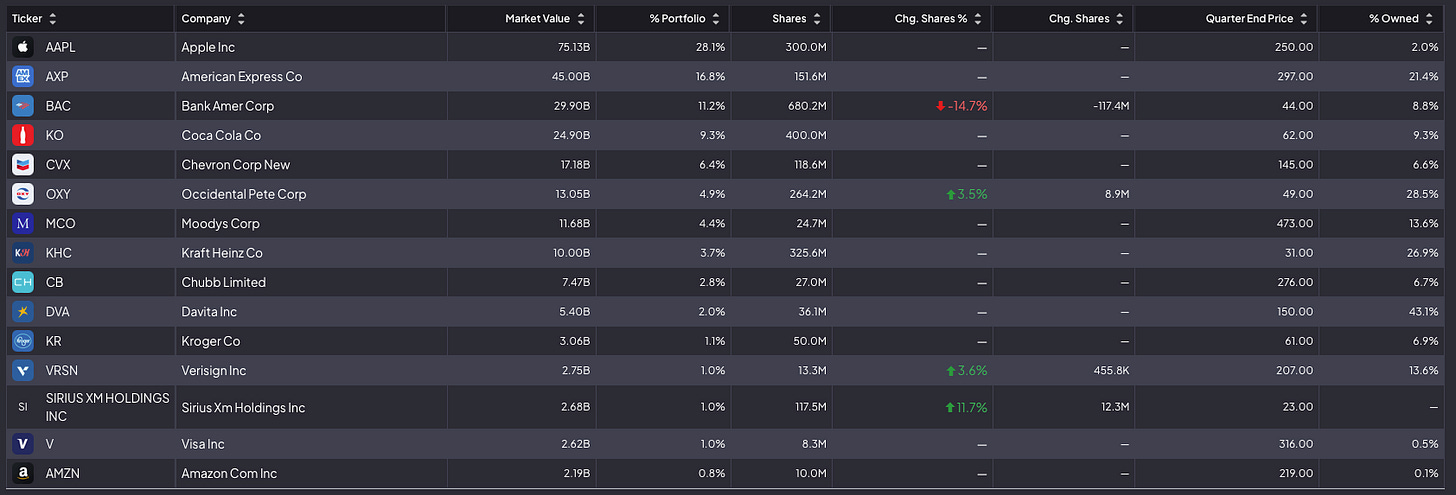Click the 75.13B market value cell
This screenshot has width=1456, height=495.
coord(574,47)
